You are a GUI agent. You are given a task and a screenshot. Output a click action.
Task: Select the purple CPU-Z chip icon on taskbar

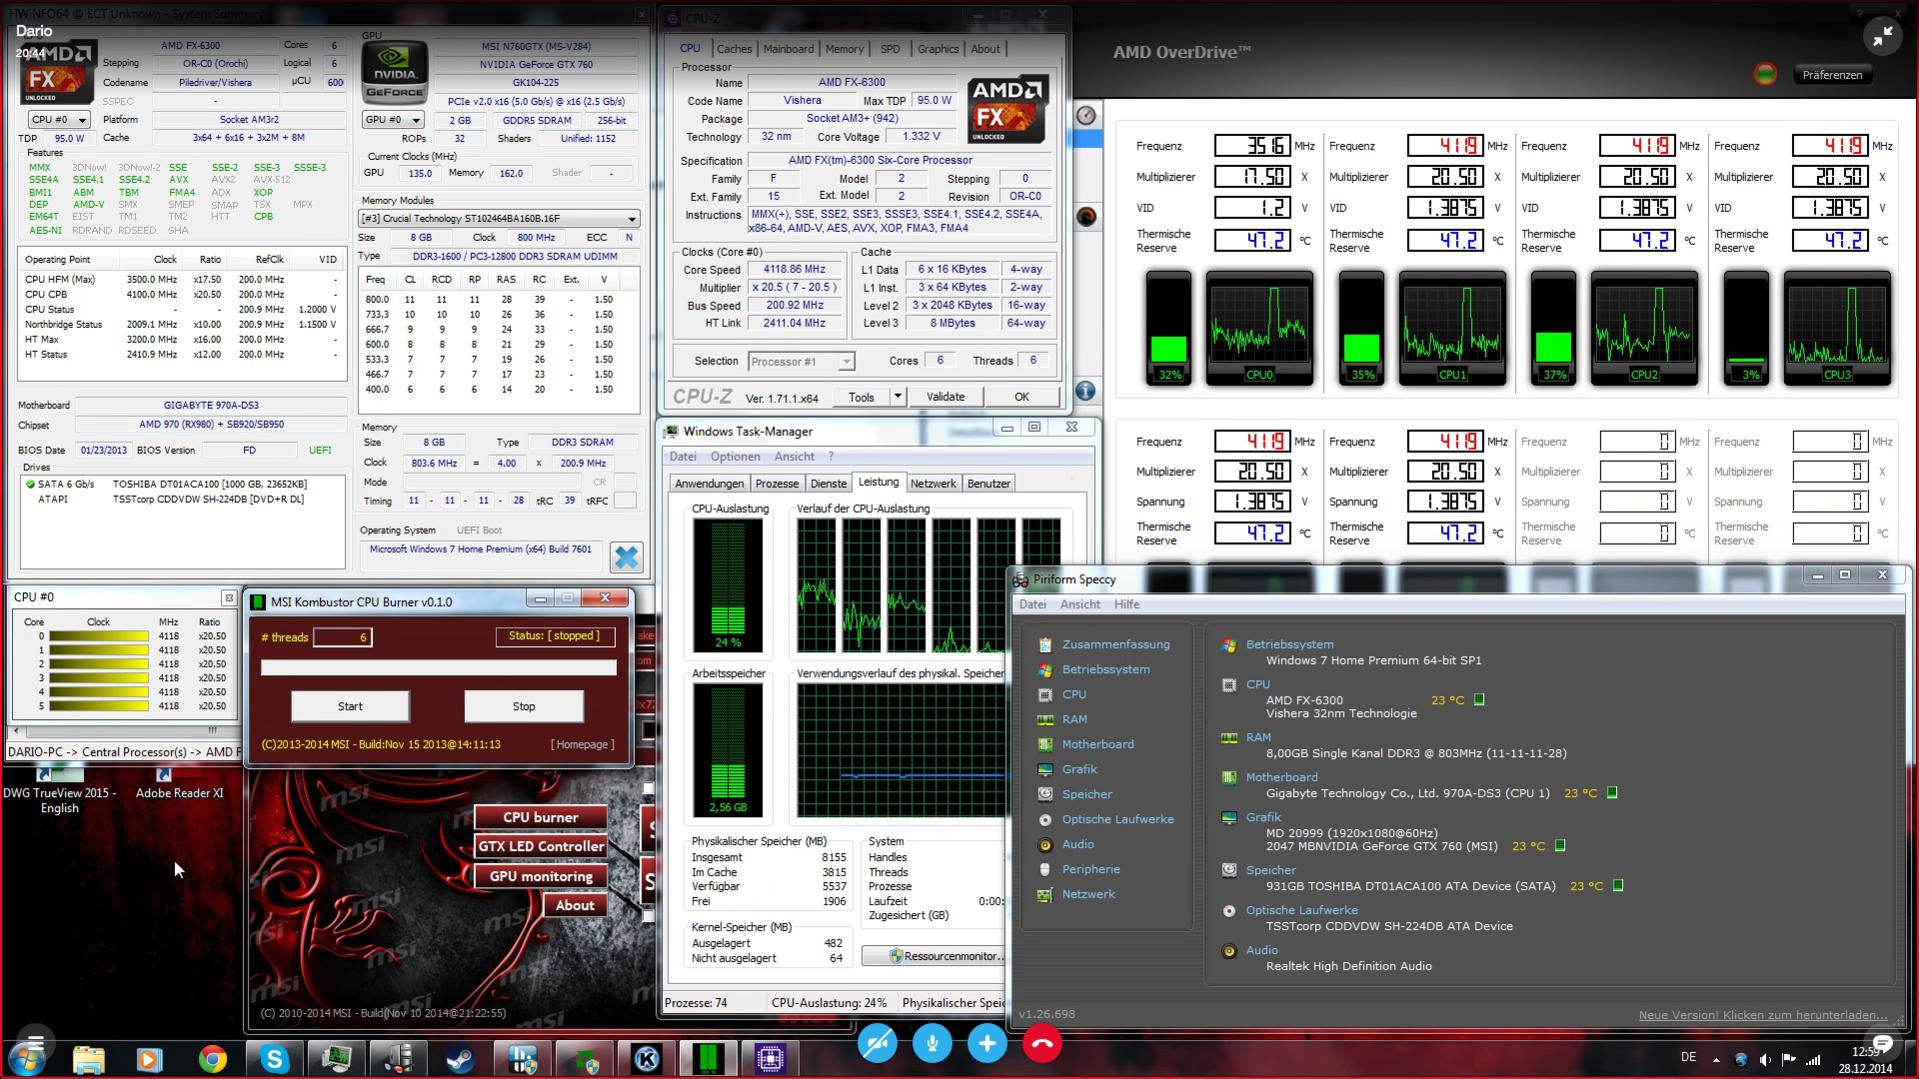click(770, 1058)
